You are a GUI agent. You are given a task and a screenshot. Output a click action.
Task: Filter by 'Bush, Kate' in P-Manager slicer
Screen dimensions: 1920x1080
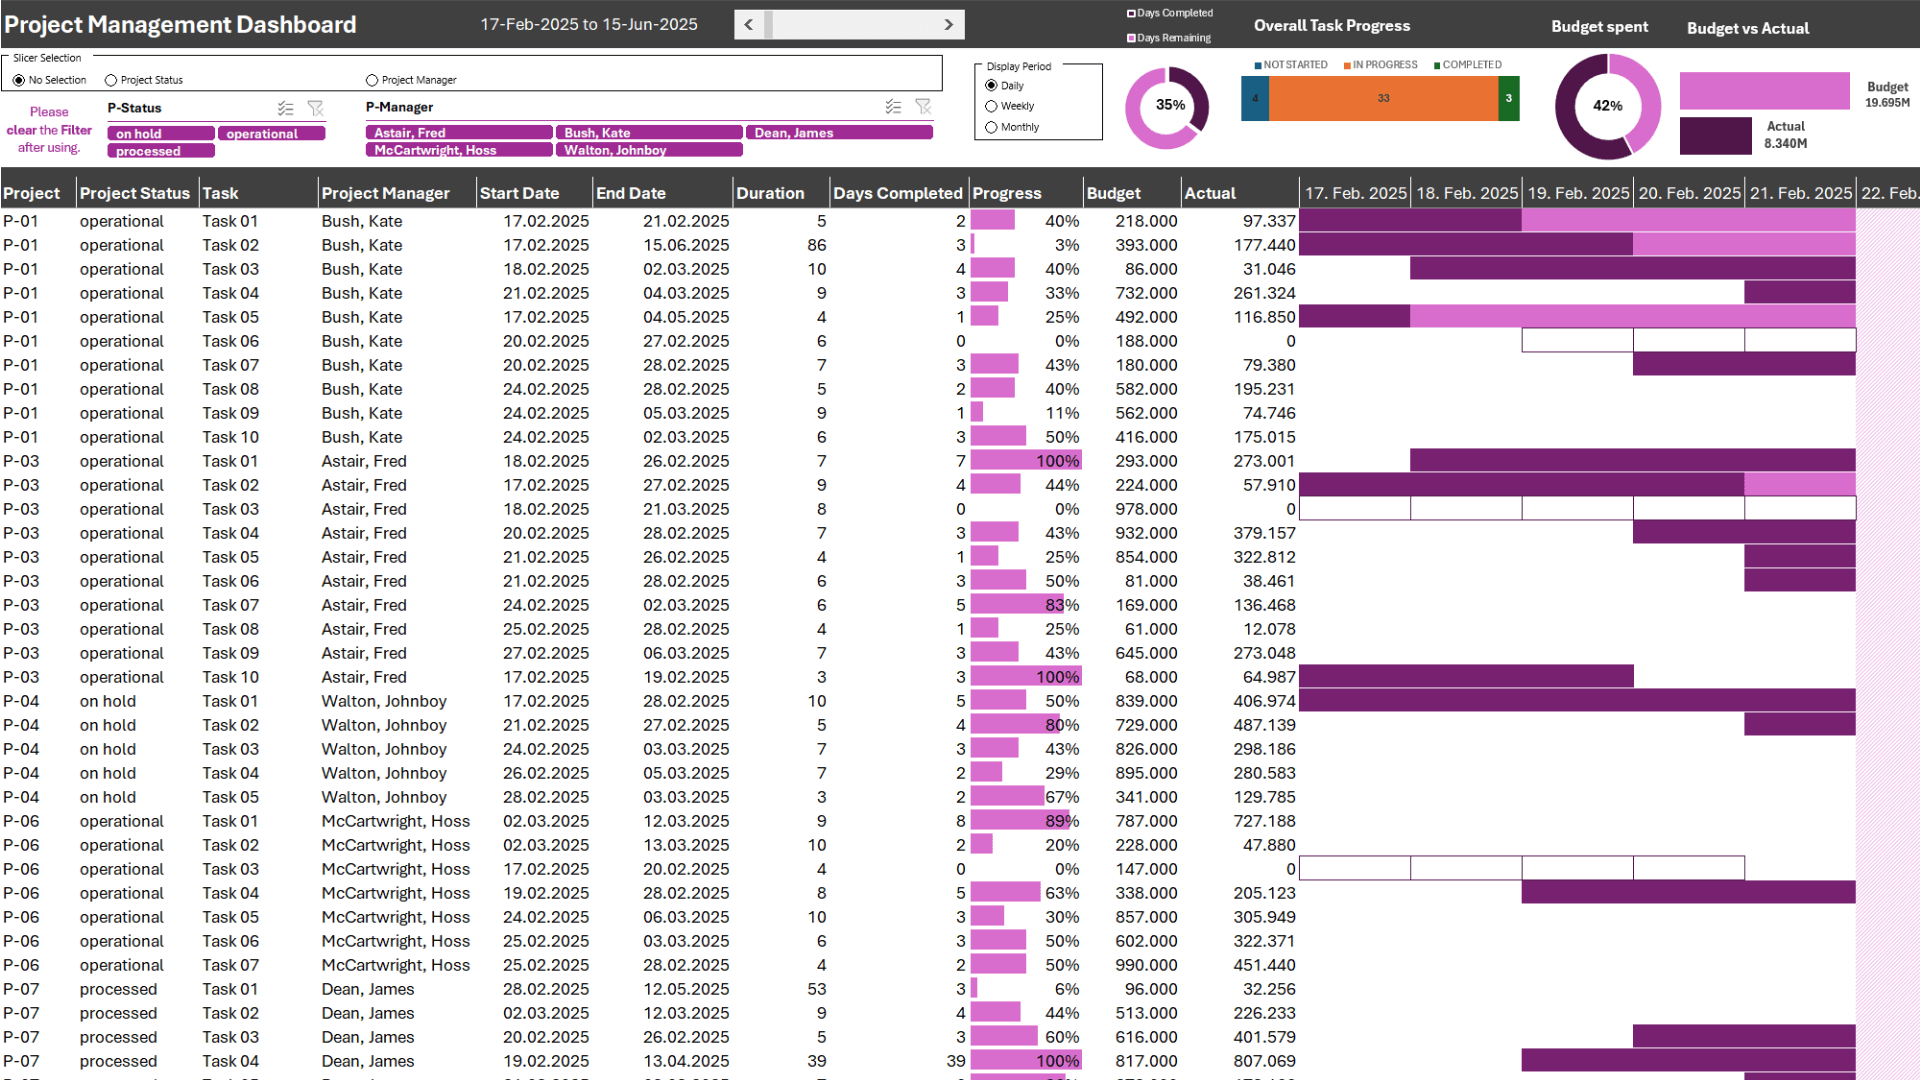point(649,132)
